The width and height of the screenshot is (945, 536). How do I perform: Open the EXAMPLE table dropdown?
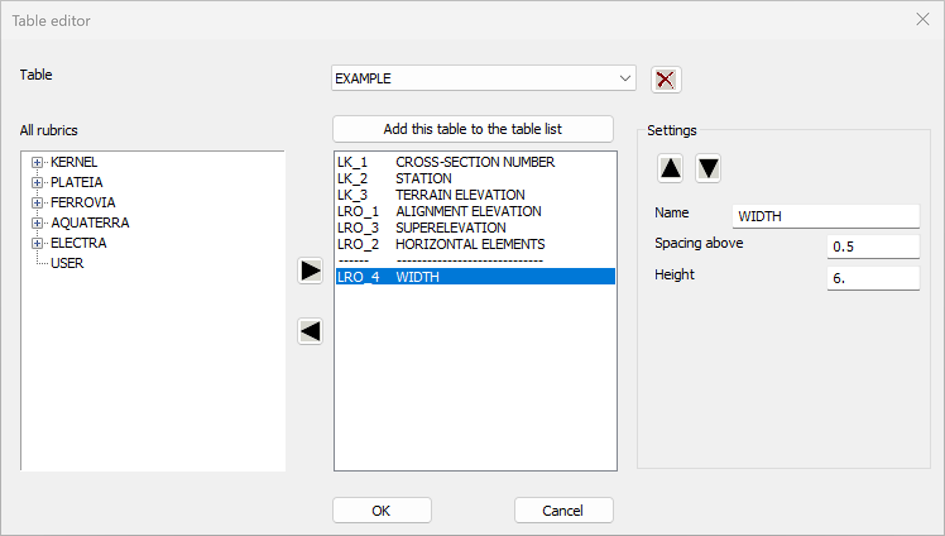625,78
